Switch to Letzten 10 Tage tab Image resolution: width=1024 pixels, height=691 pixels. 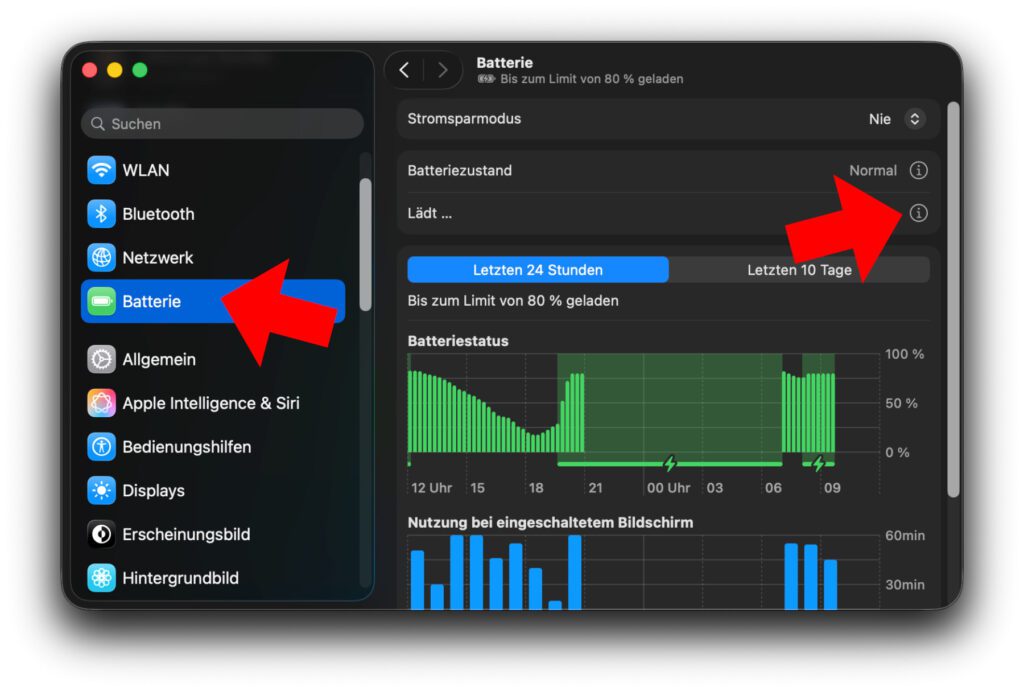tap(799, 270)
